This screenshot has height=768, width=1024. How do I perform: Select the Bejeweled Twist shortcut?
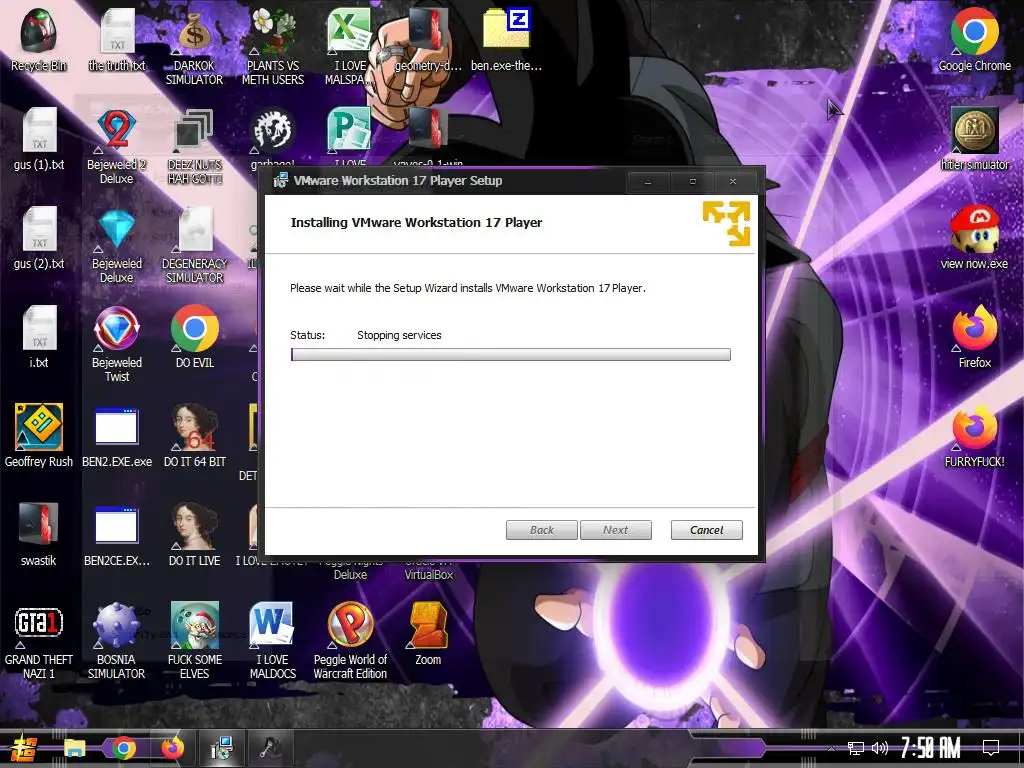(x=117, y=344)
